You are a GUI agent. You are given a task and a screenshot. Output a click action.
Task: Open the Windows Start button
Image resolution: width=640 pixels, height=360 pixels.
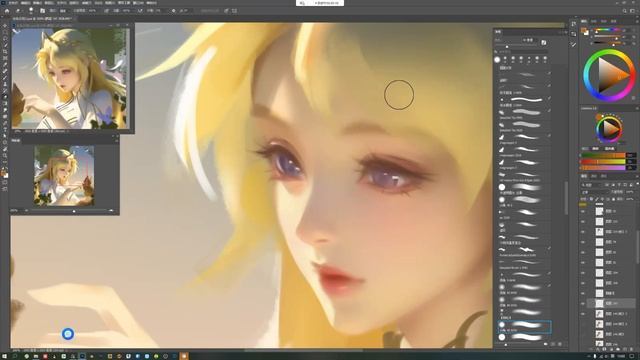coord(5,356)
